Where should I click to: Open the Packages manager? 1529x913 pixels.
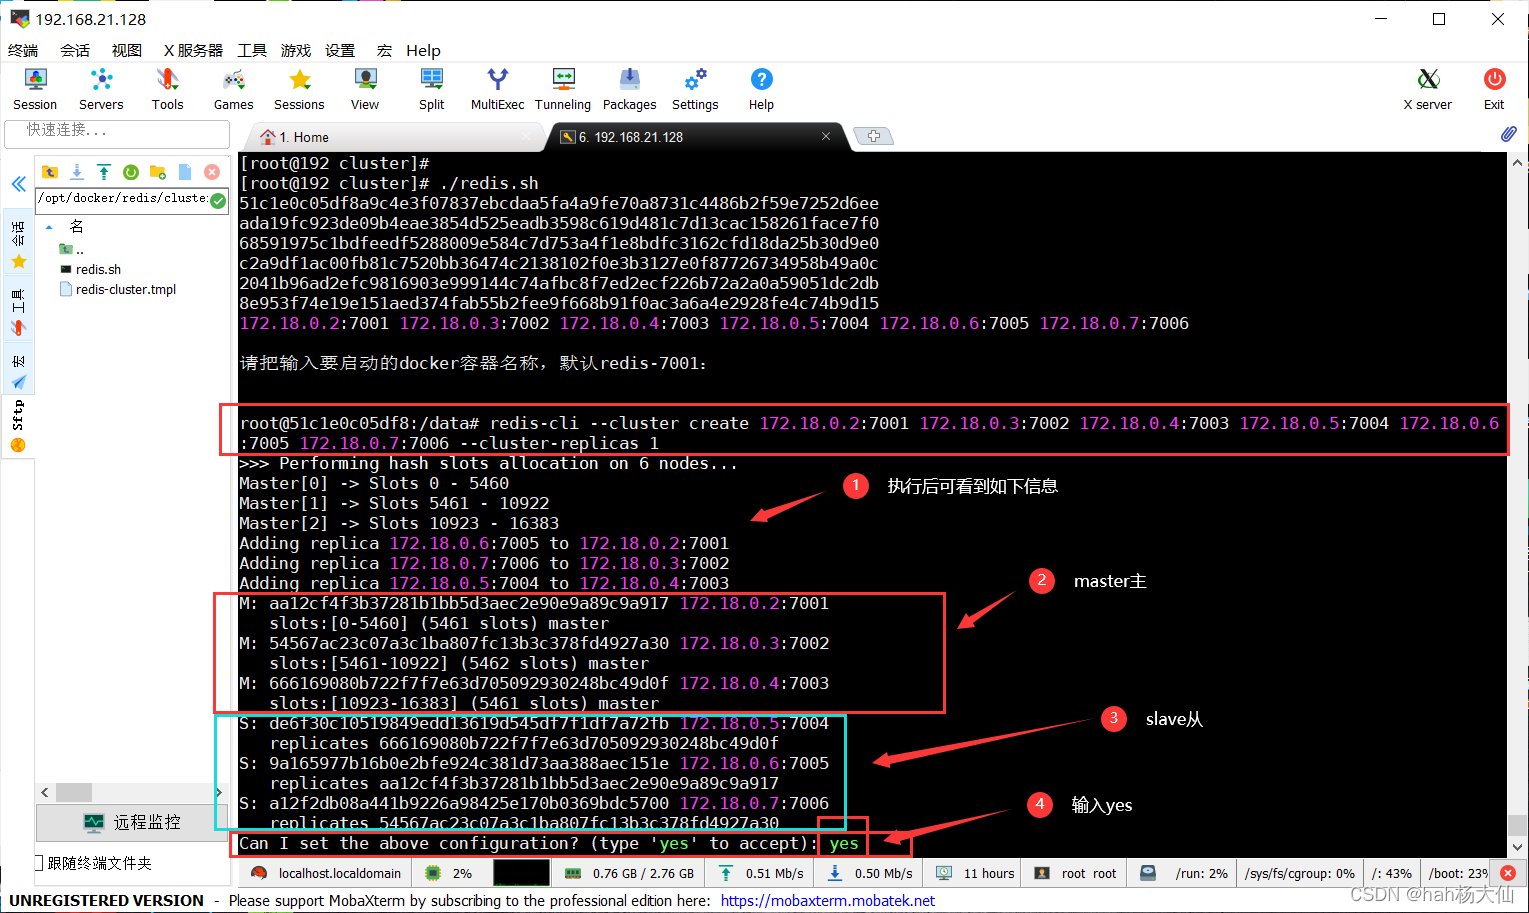(629, 89)
